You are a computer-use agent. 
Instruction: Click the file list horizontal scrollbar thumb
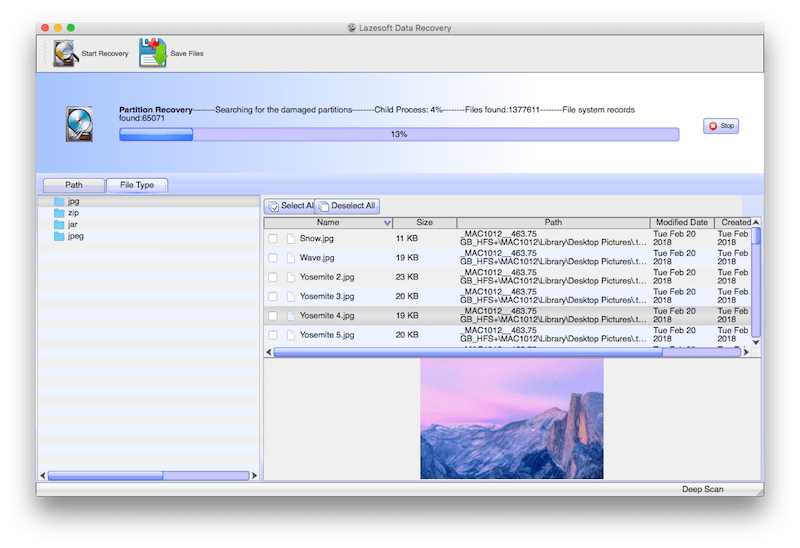(x=468, y=352)
